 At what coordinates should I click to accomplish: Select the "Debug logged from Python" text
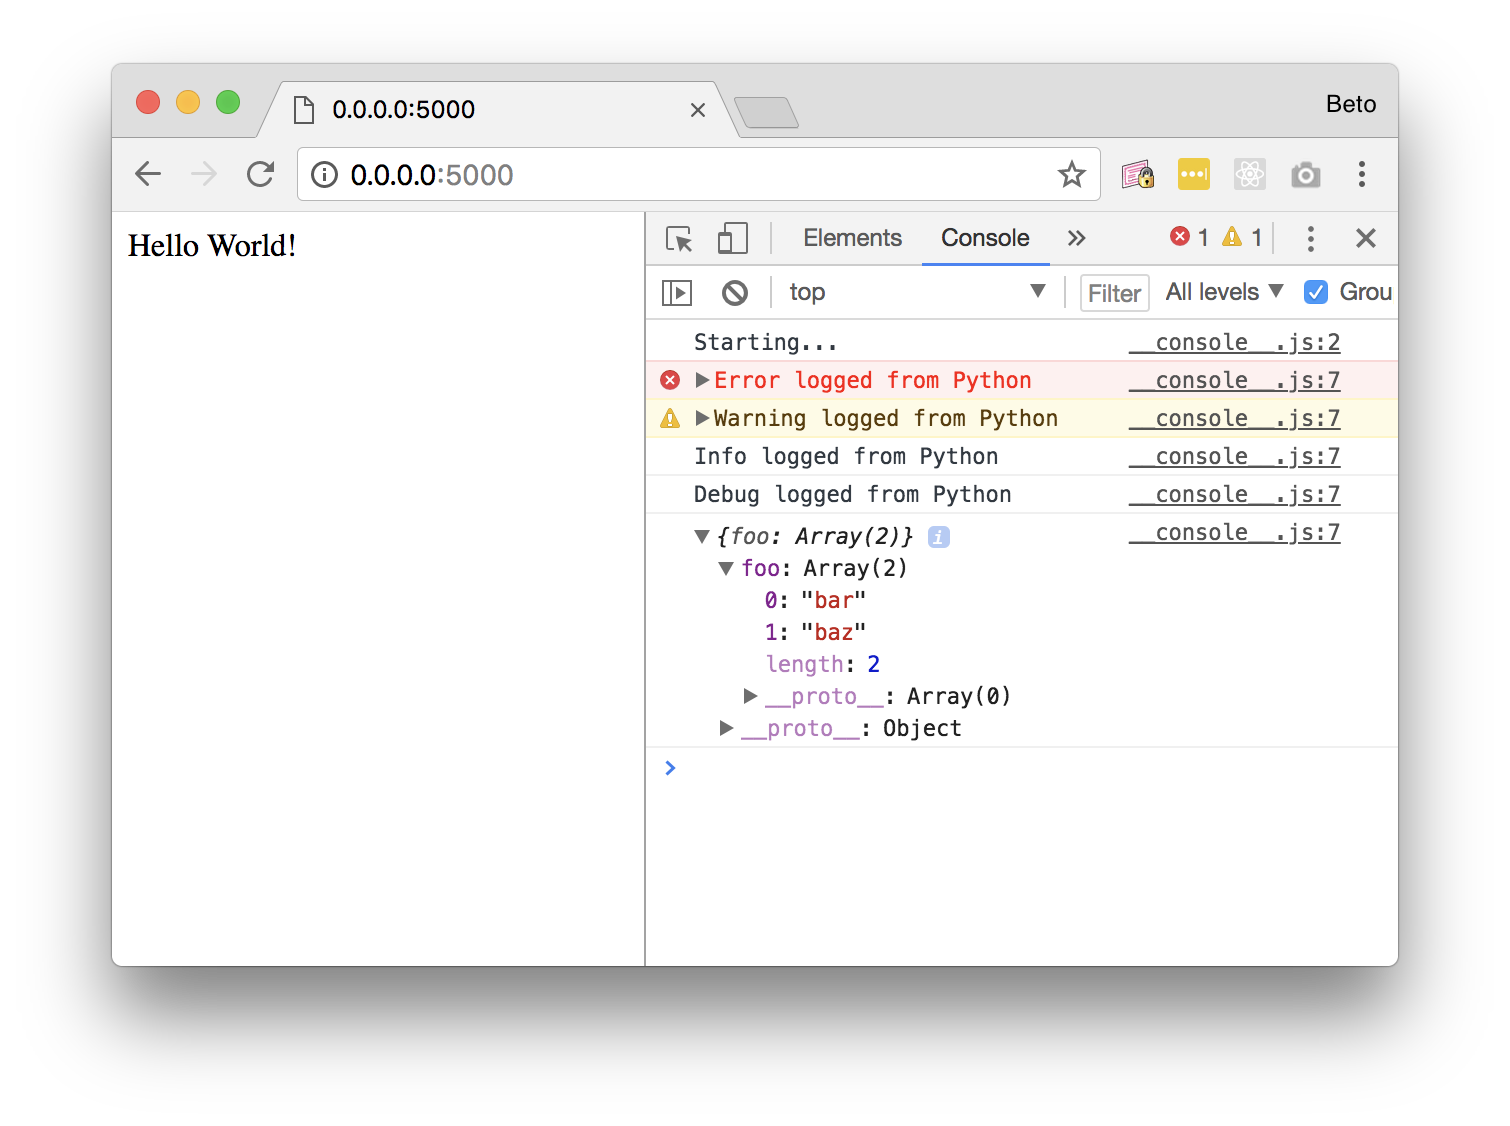click(x=852, y=494)
